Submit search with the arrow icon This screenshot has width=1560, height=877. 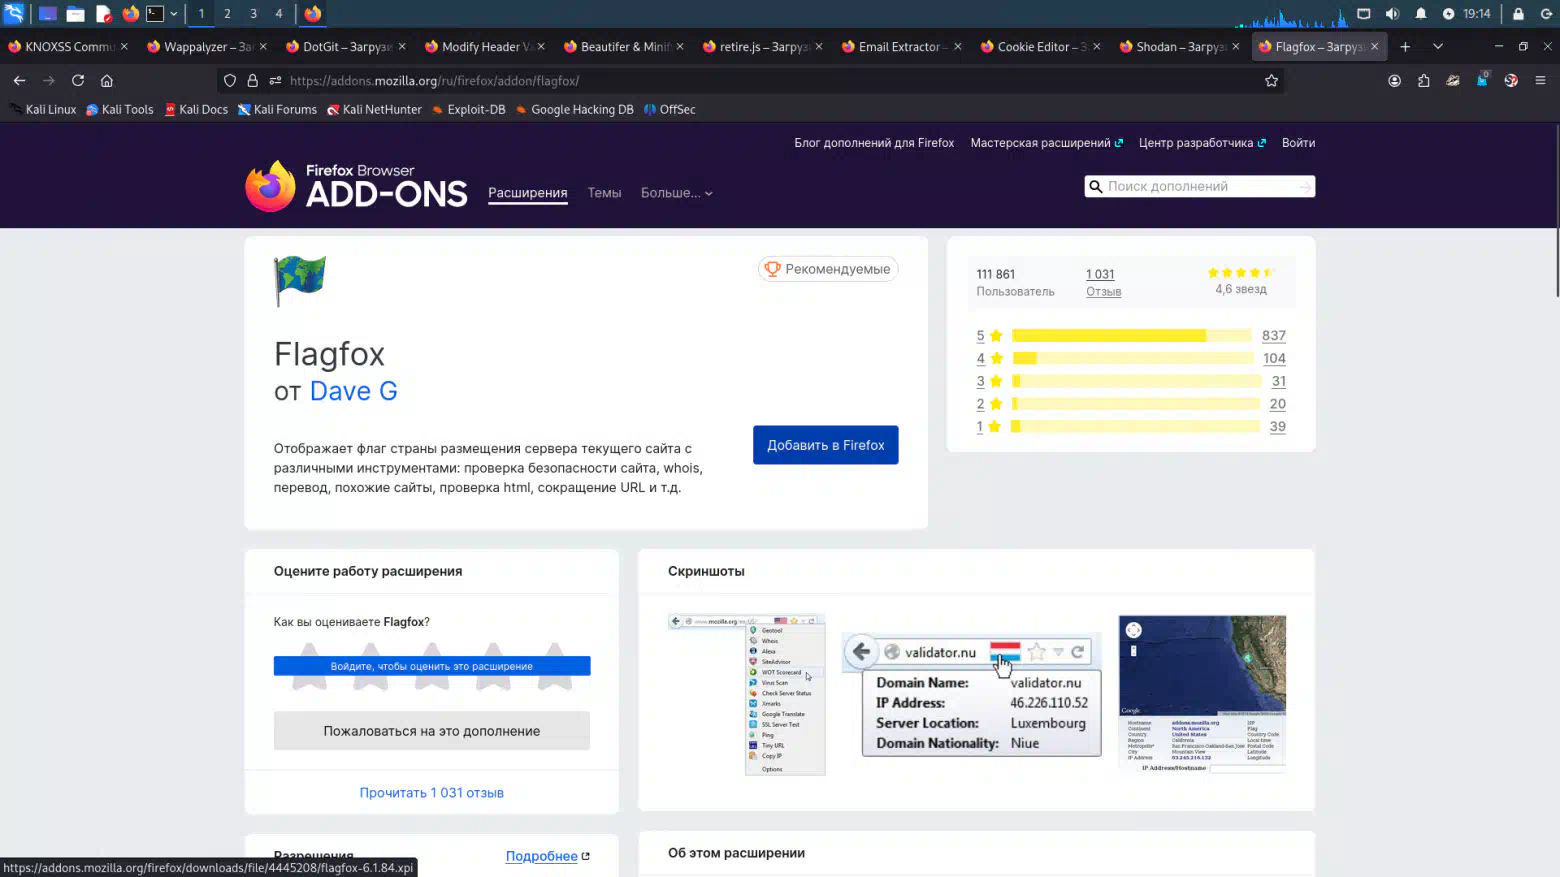tap(1304, 187)
